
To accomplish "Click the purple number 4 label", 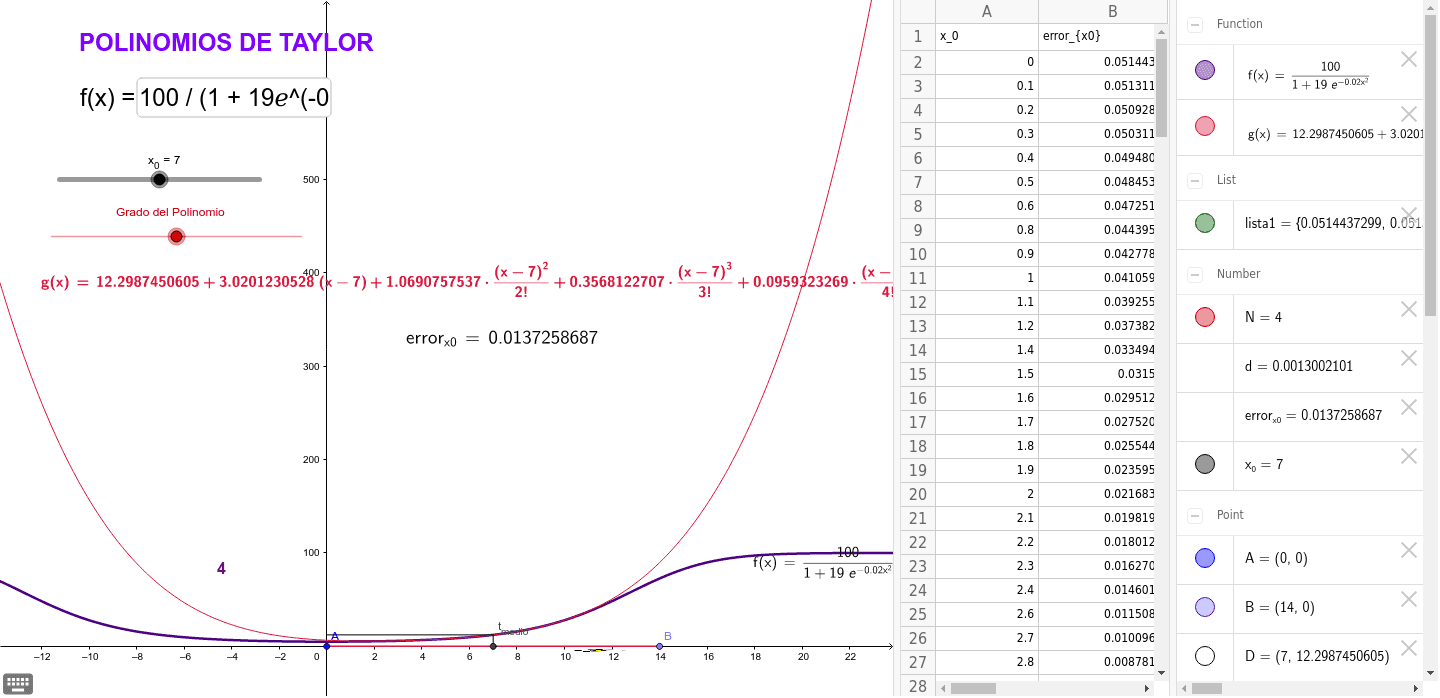I will [221, 569].
